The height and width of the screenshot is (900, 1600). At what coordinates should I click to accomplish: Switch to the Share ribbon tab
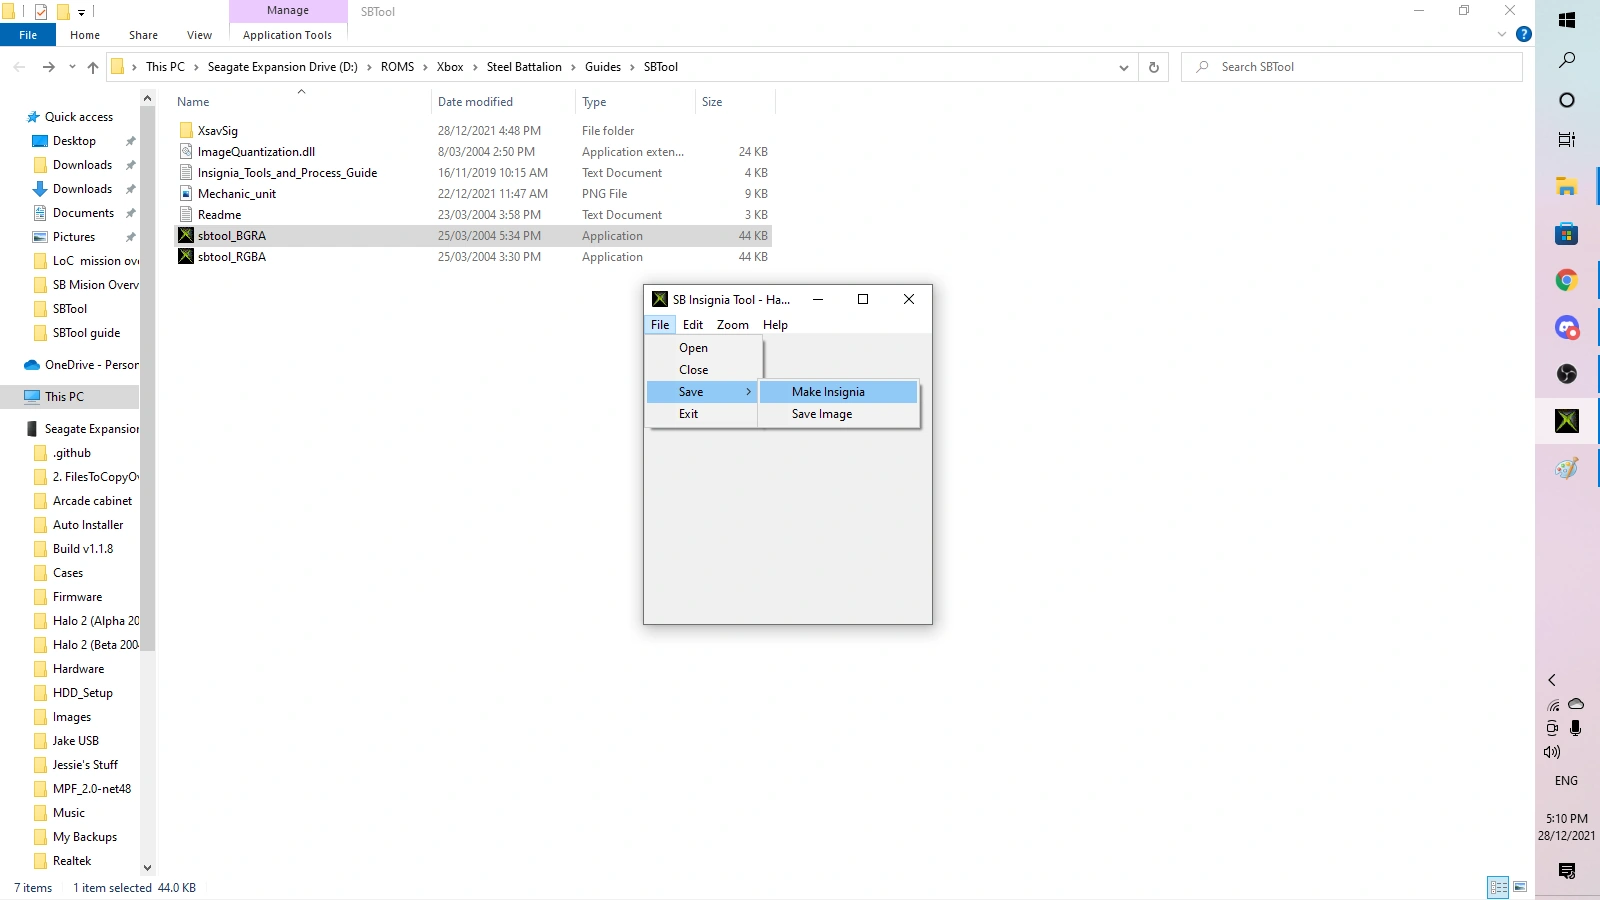point(143,35)
